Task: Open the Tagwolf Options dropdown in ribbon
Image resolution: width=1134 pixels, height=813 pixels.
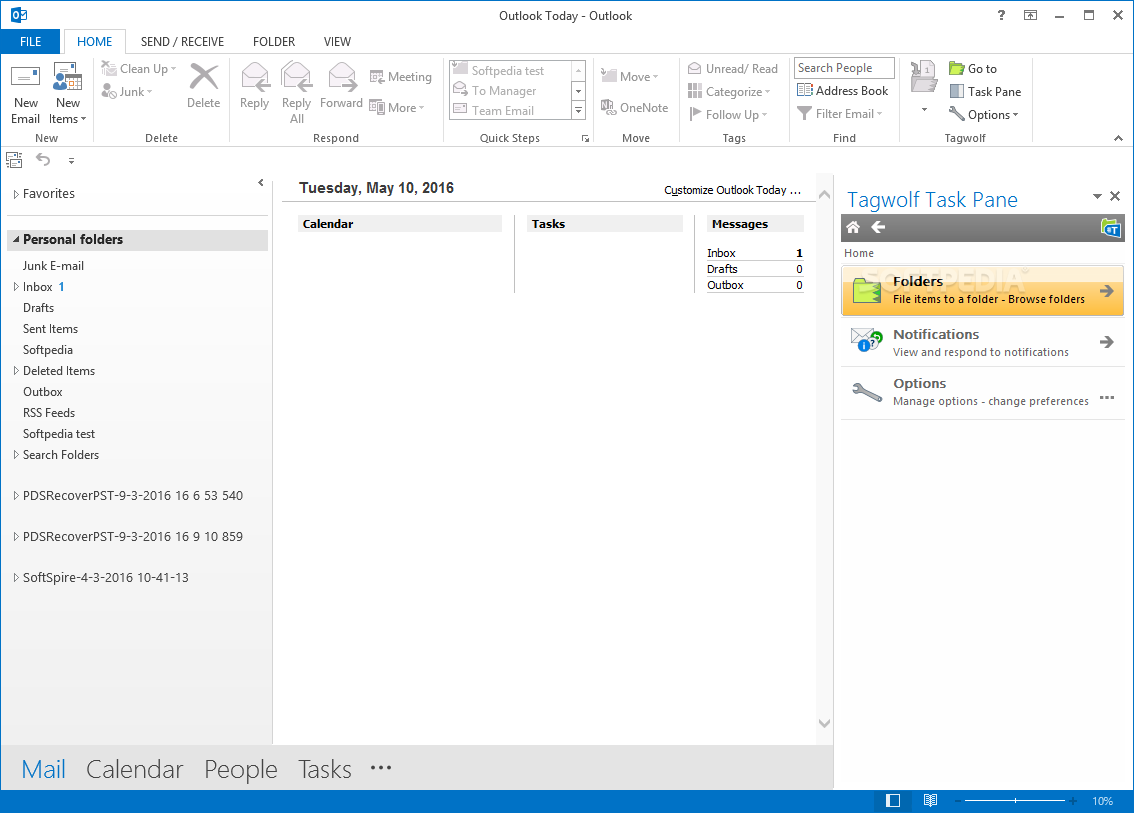Action: click(x=984, y=114)
